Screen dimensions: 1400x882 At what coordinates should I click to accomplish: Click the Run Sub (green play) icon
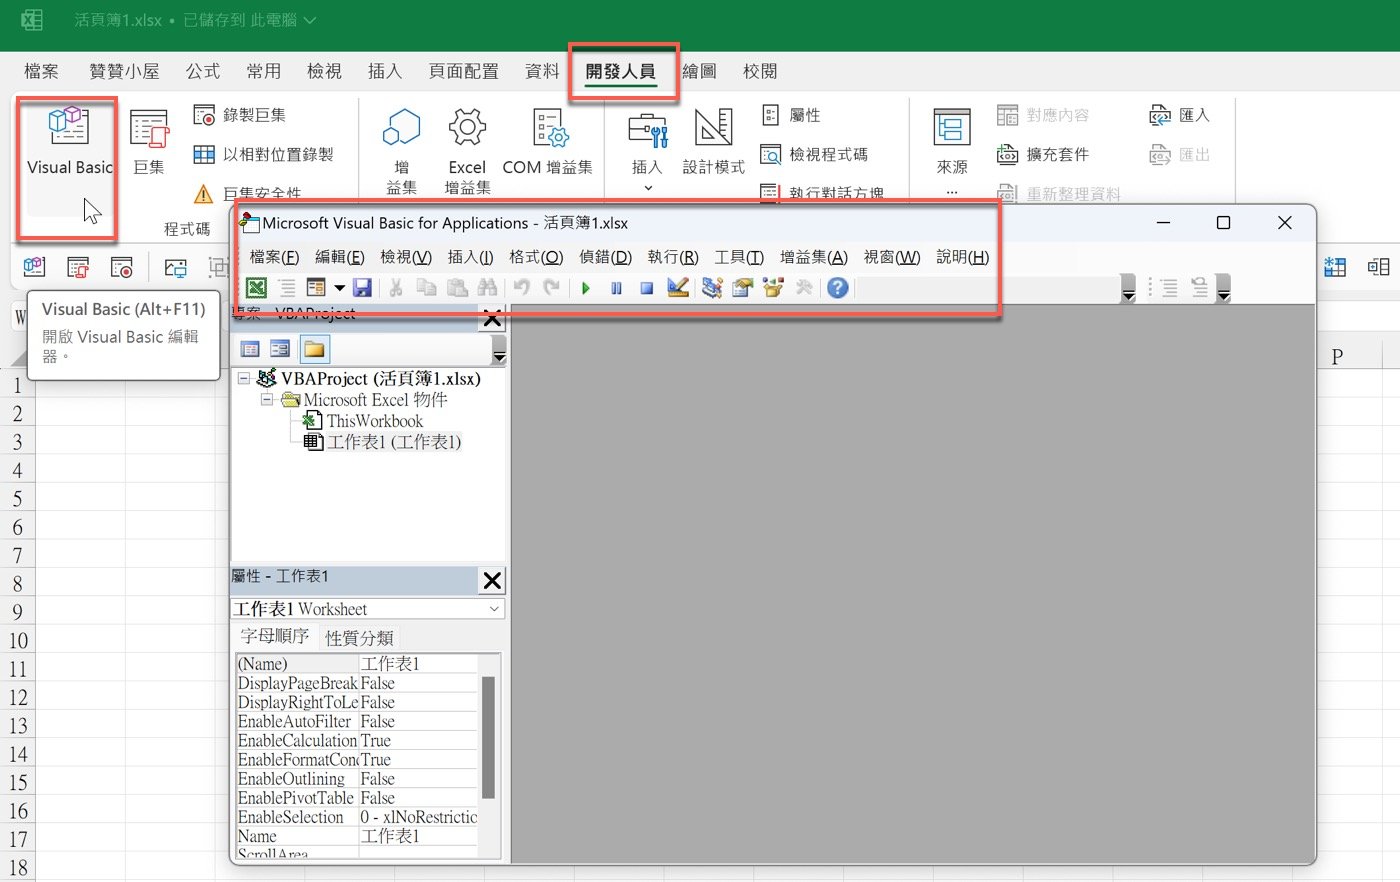[586, 289]
